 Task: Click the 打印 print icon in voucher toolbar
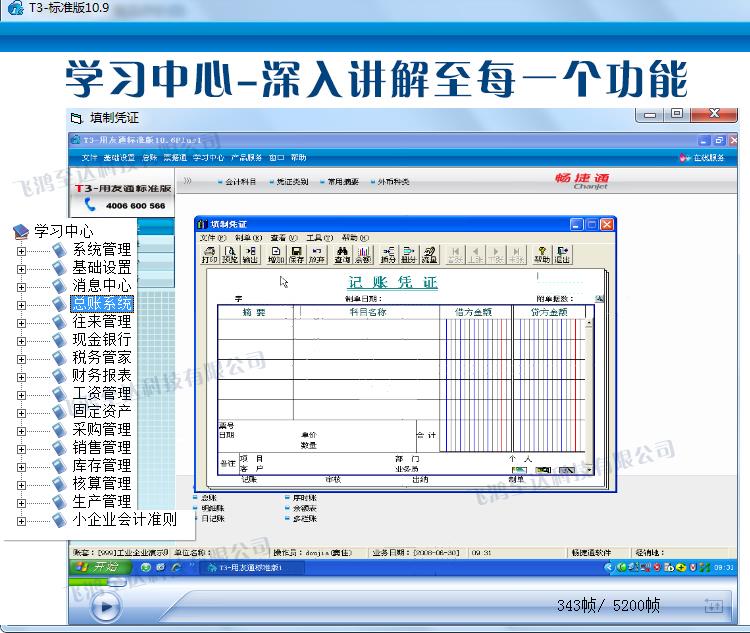[x=209, y=254]
